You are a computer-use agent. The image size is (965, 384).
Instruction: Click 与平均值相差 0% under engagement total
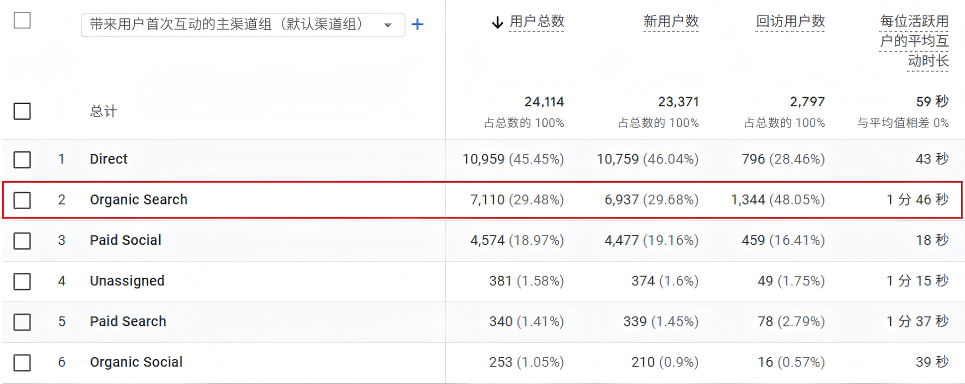pos(903,123)
